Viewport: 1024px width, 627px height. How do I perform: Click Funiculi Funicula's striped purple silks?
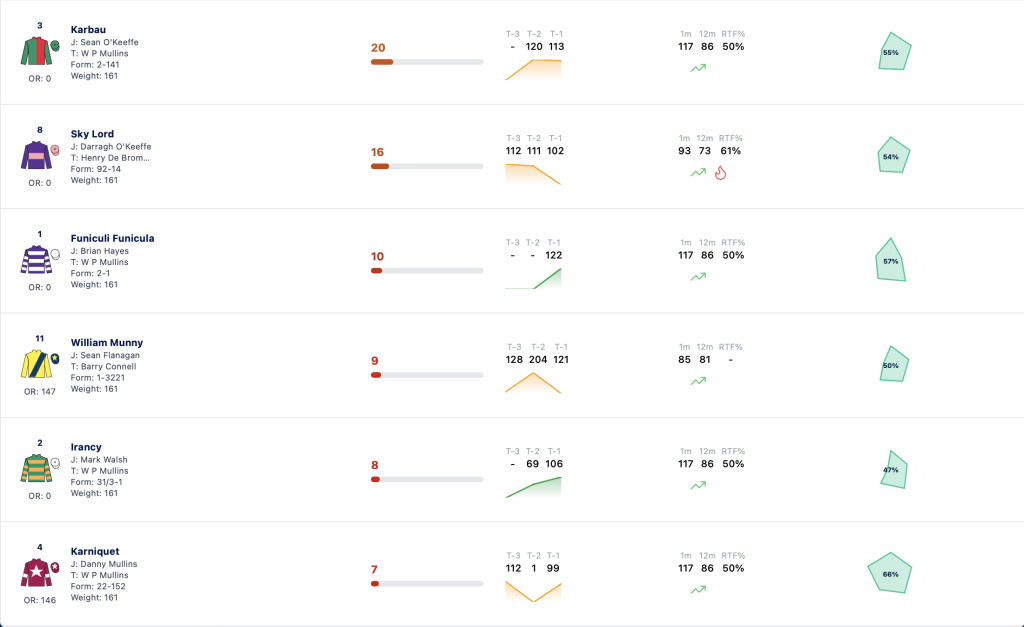[40, 260]
